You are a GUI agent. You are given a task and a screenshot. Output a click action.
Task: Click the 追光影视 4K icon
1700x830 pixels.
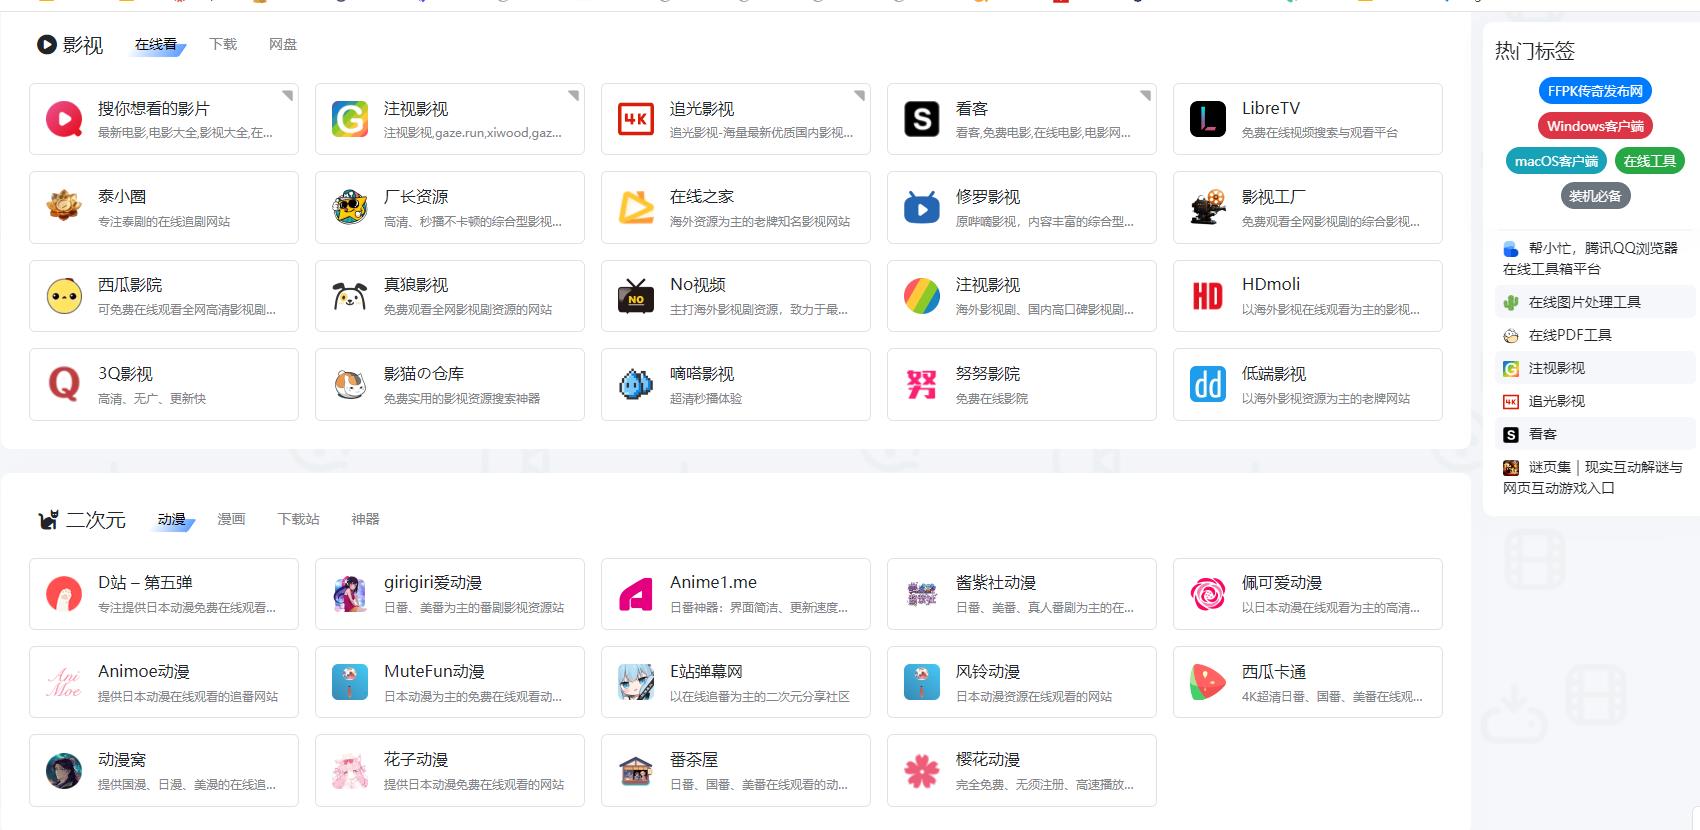636,120
